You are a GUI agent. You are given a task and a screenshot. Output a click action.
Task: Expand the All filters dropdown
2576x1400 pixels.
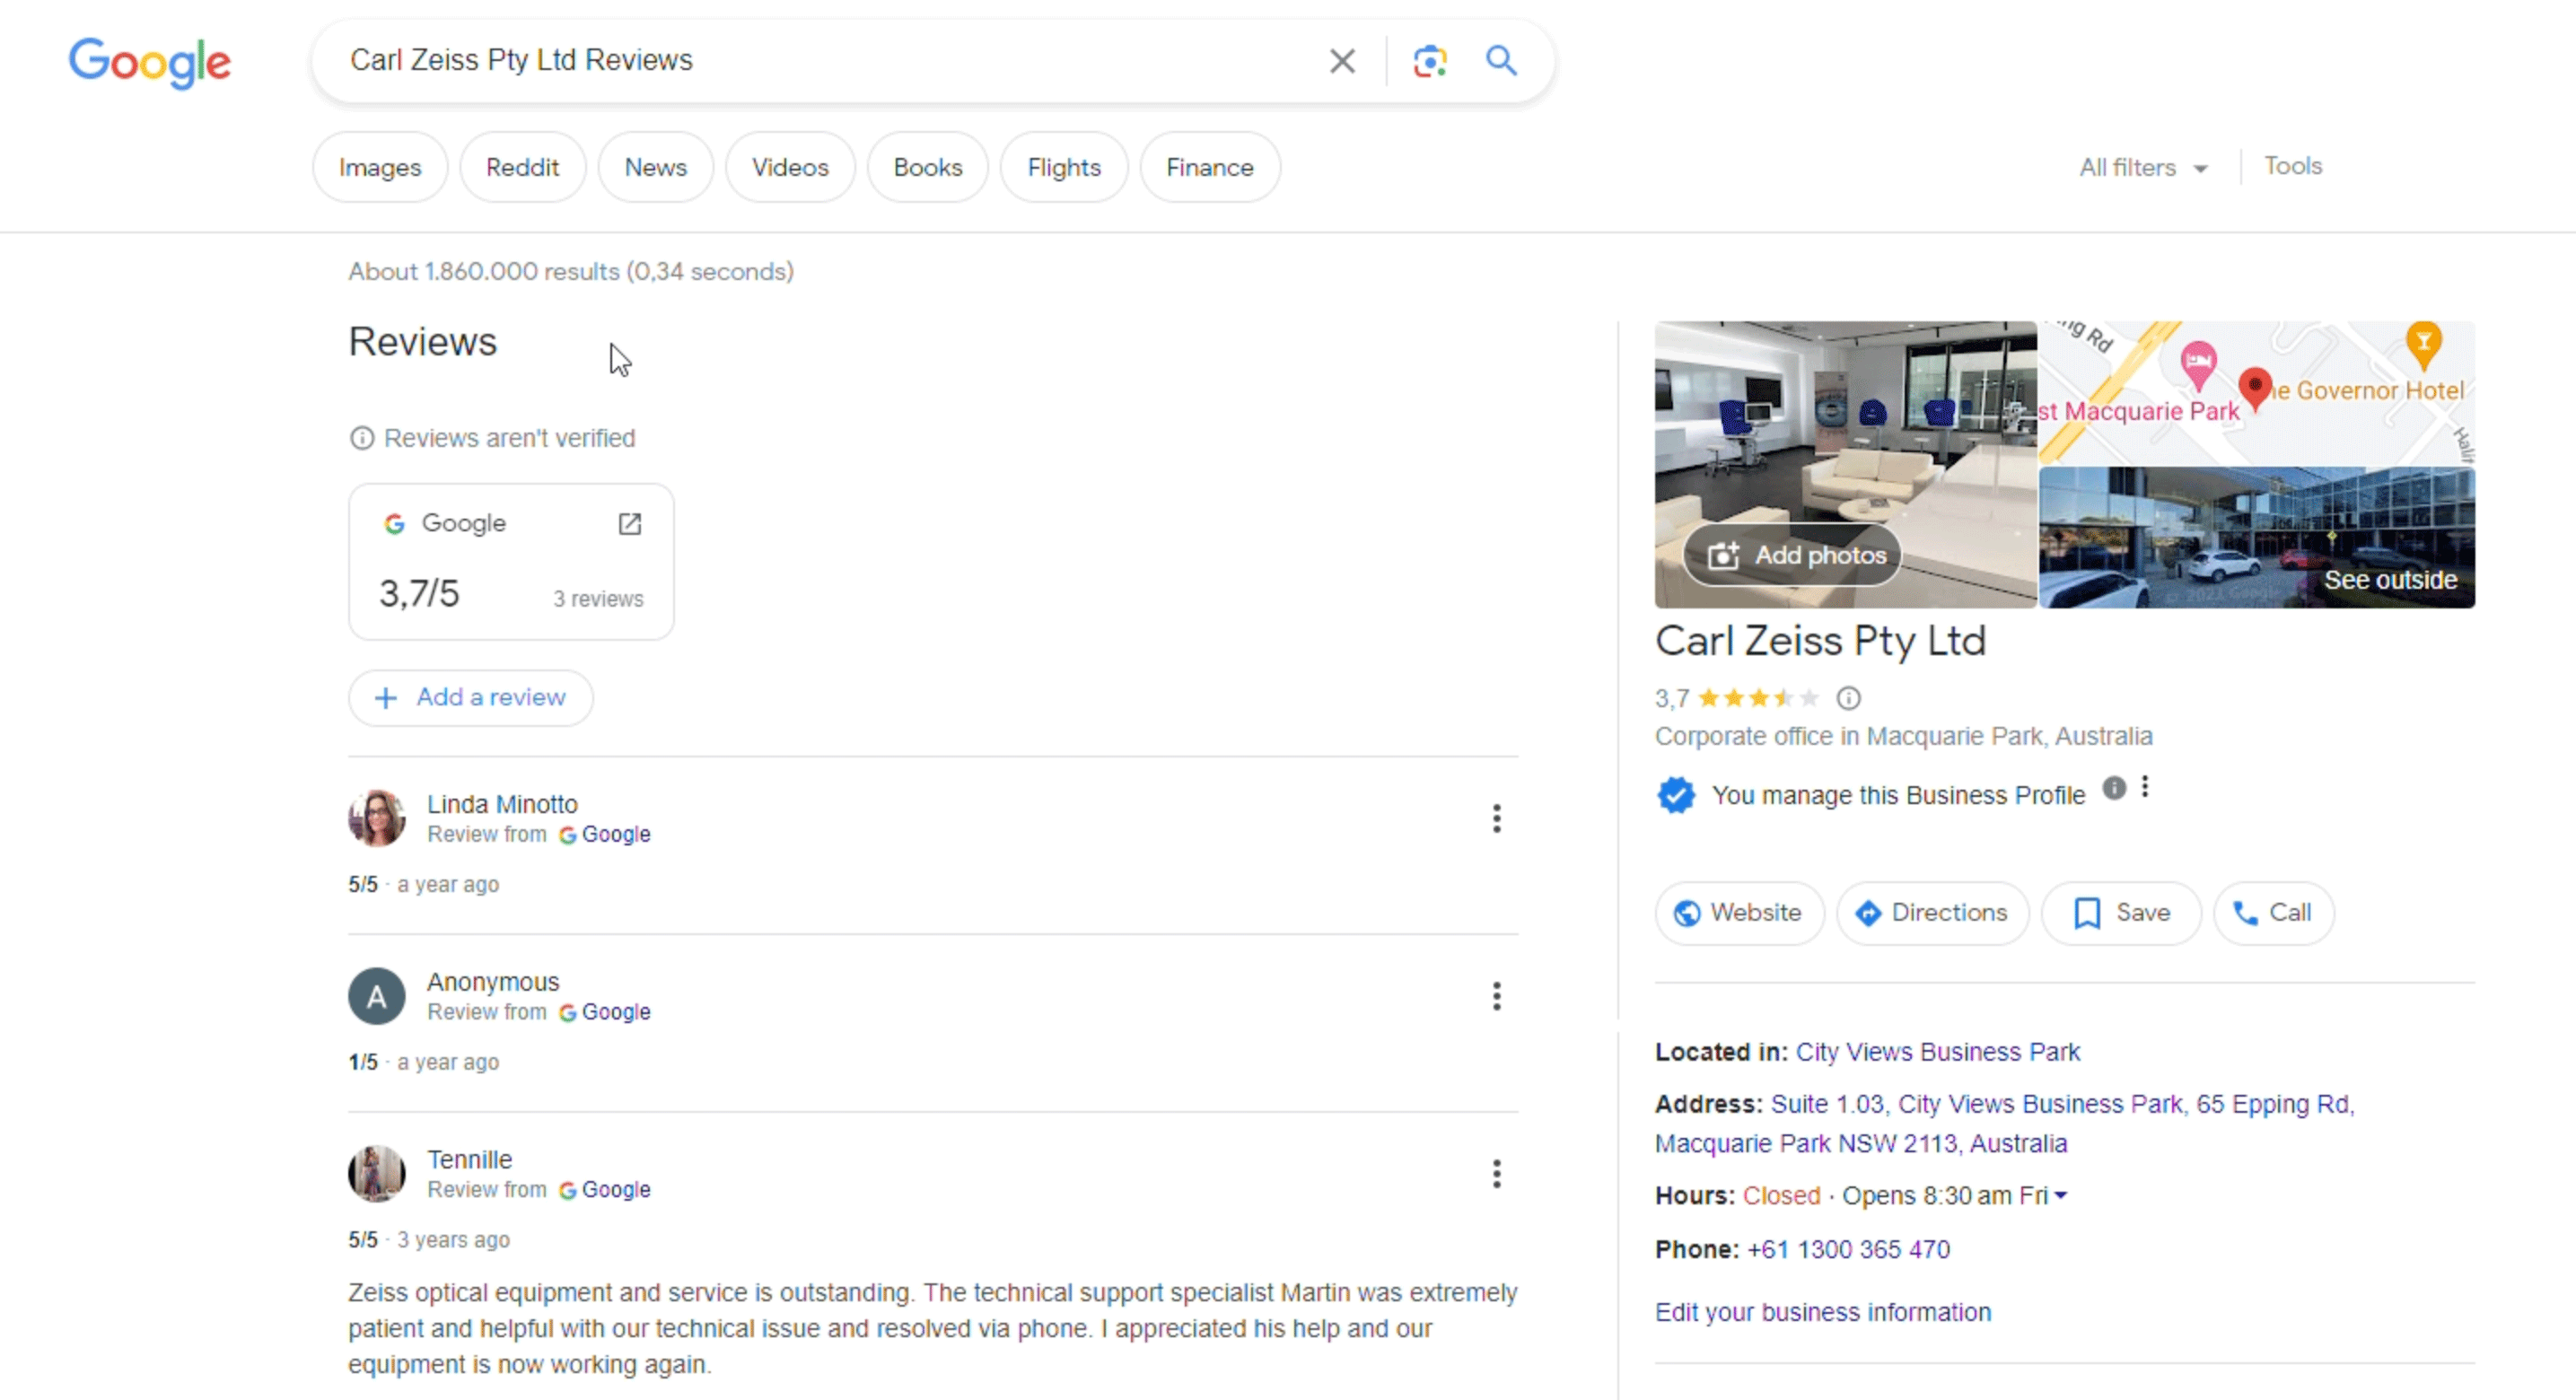(2142, 167)
